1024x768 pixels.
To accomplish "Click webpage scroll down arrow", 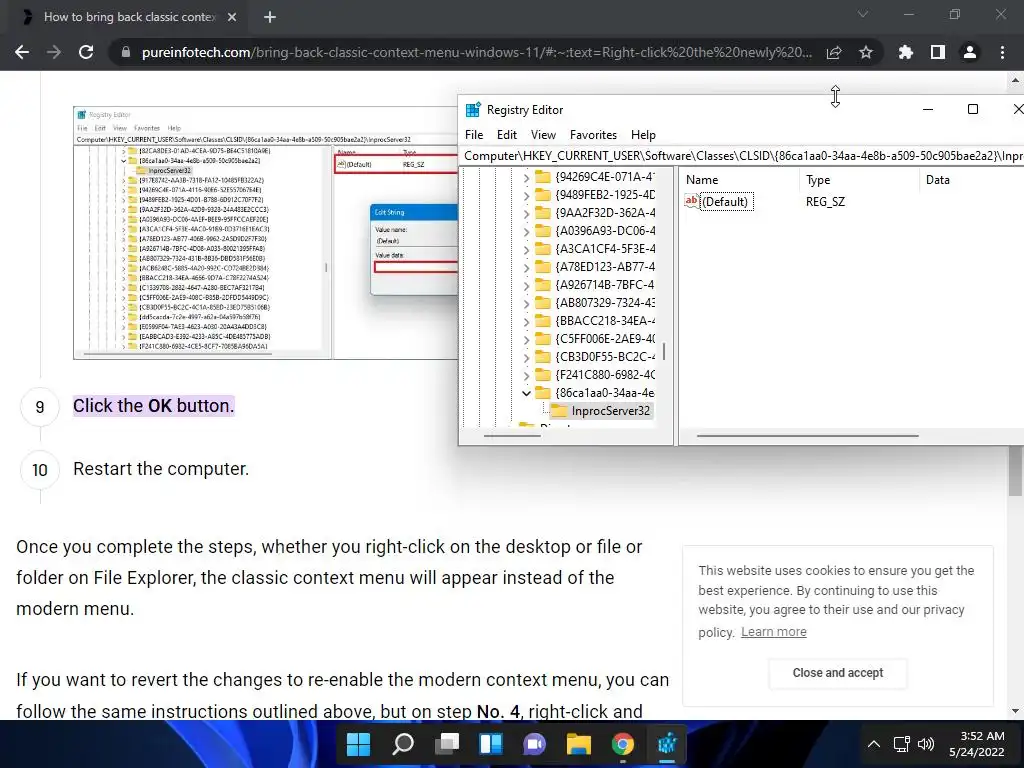I will coord(1015,711).
